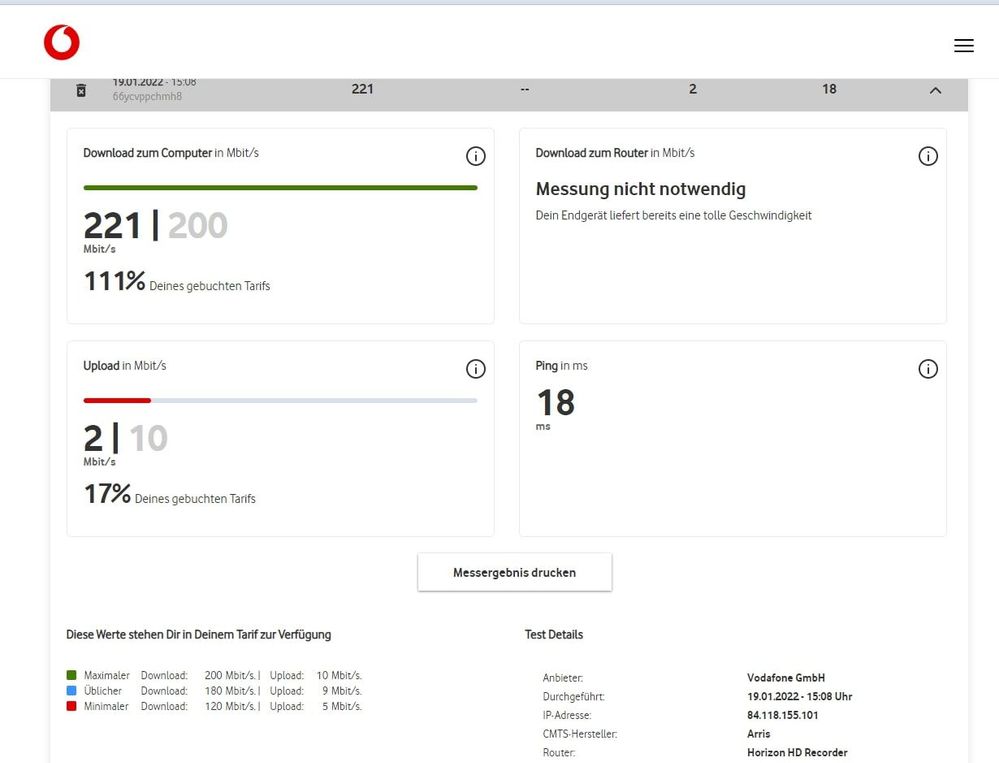The height and width of the screenshot is (763, 999).
Task: Click the 221 download value in header row
Action: tap(363, 89)
